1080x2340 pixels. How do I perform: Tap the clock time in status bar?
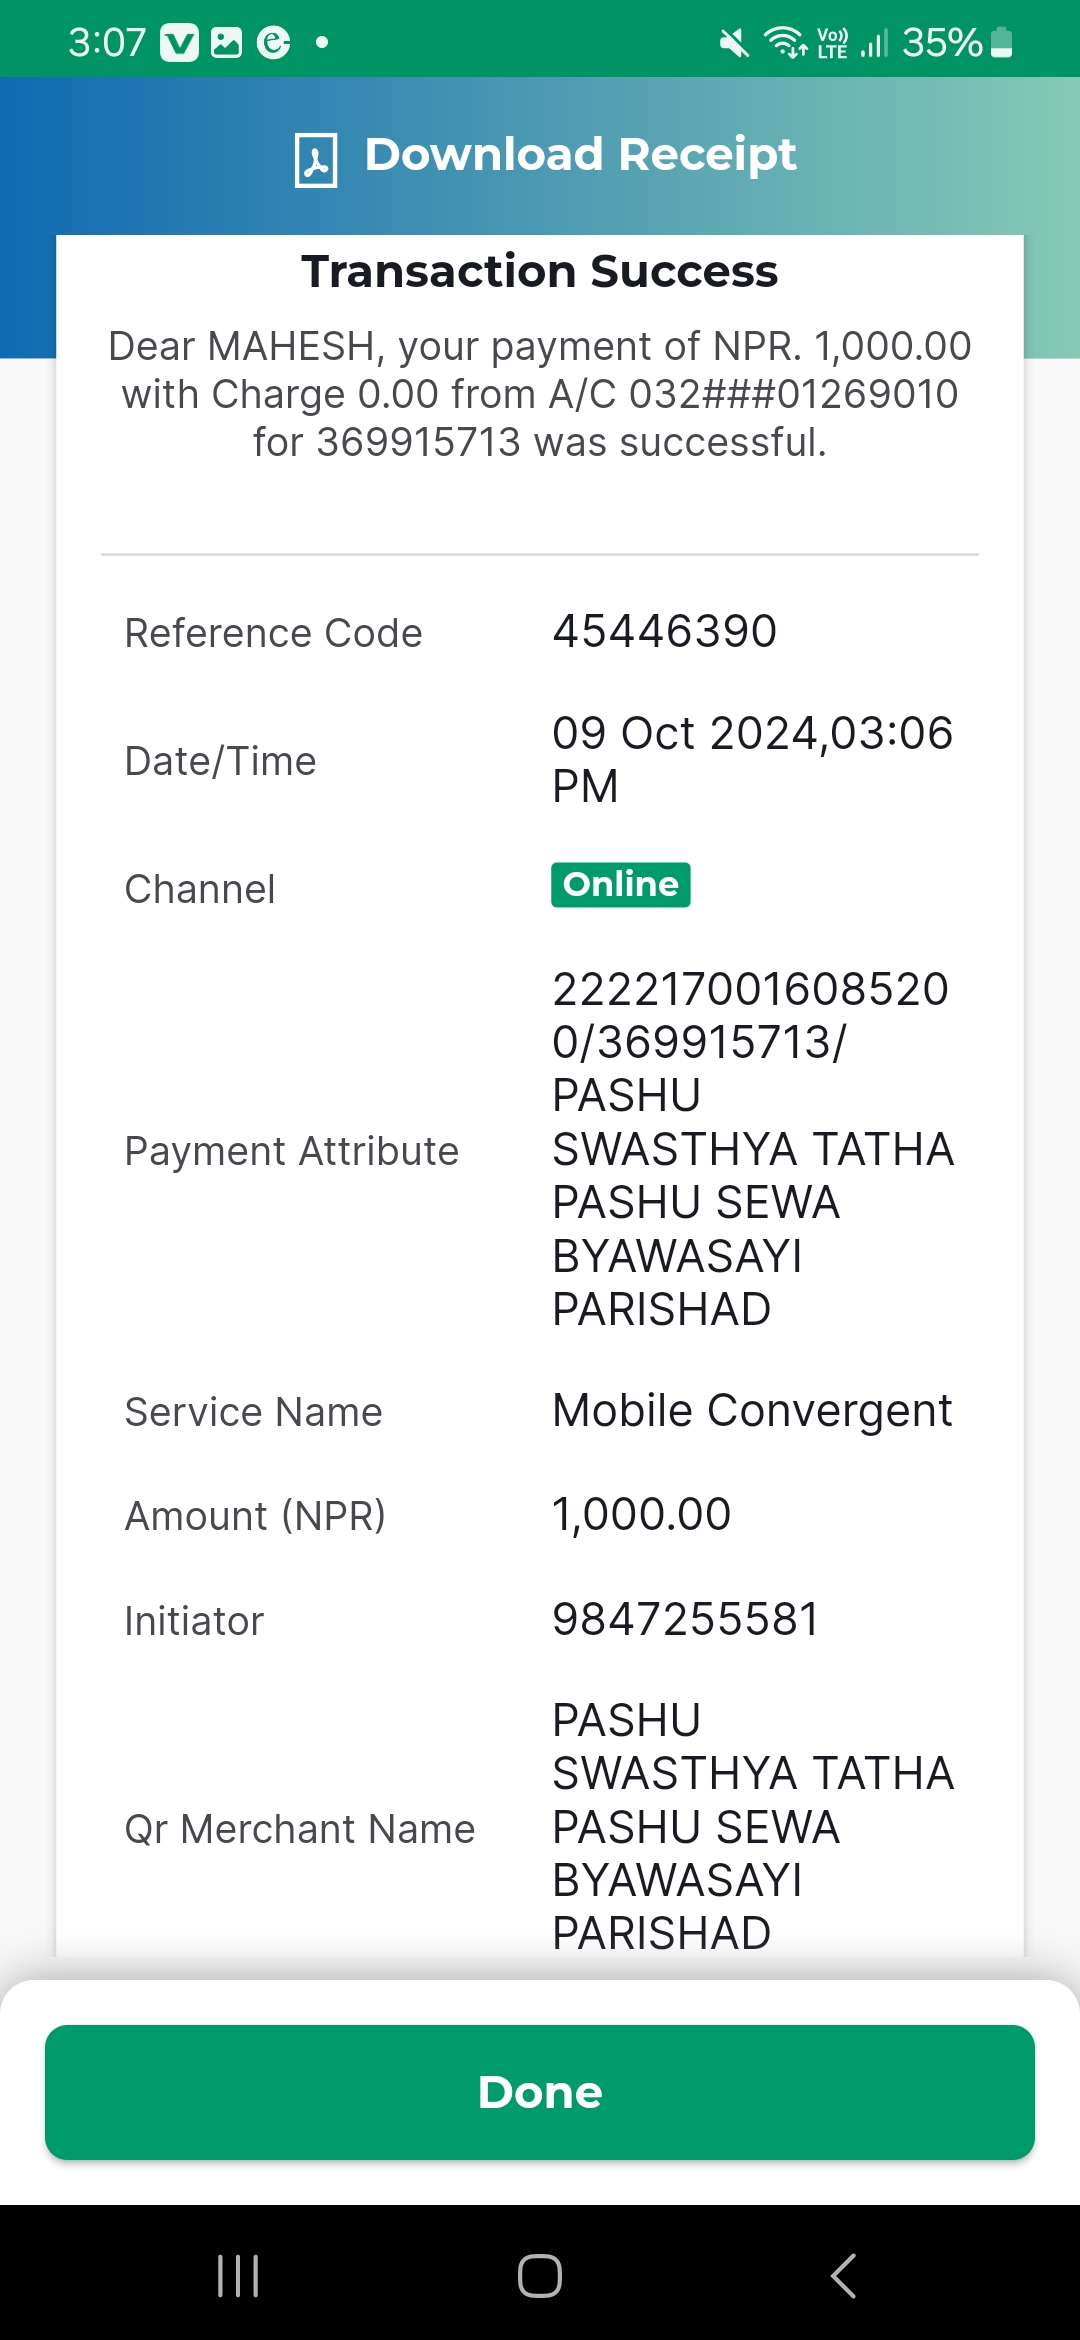pos(107,43)
